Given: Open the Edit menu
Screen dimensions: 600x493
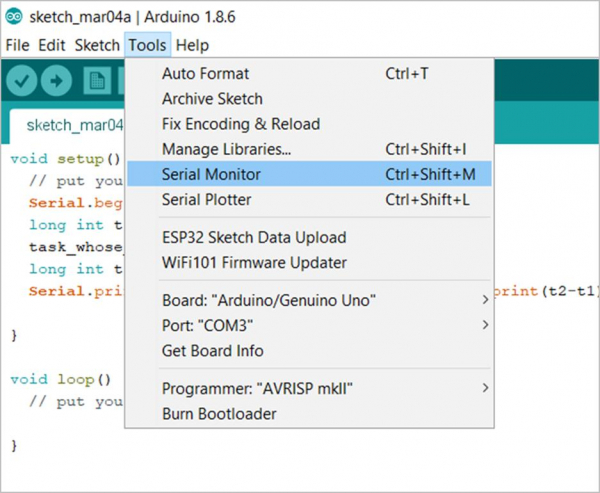Looking at the screenshot, I should click(x=52, y=45).
